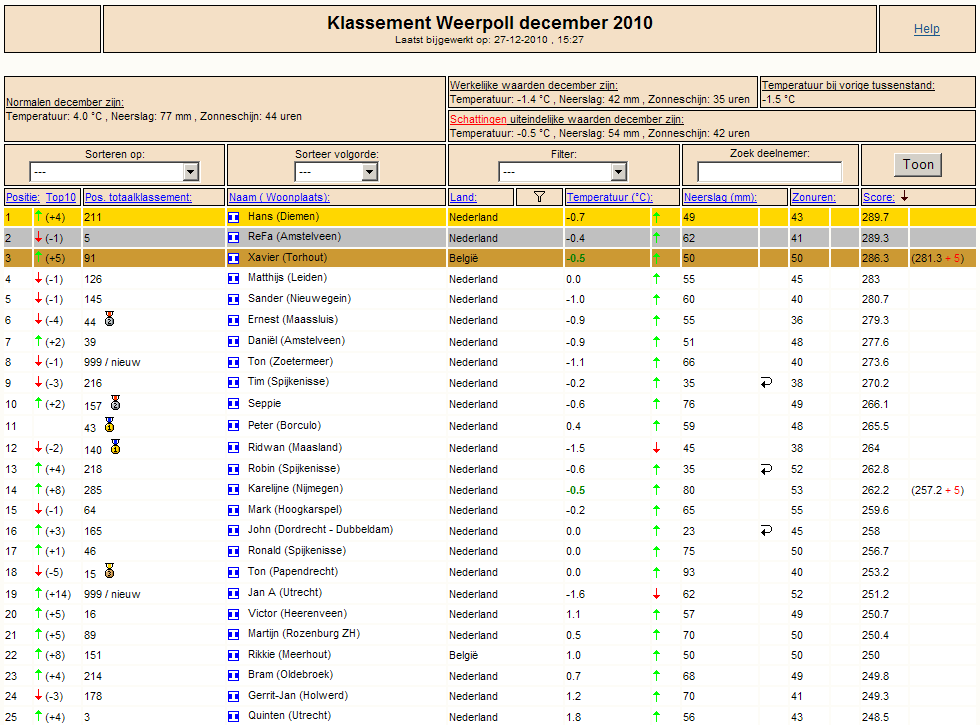
Task: Sort by the Temperatuur (°C) column header
Action: click(609, 198)
